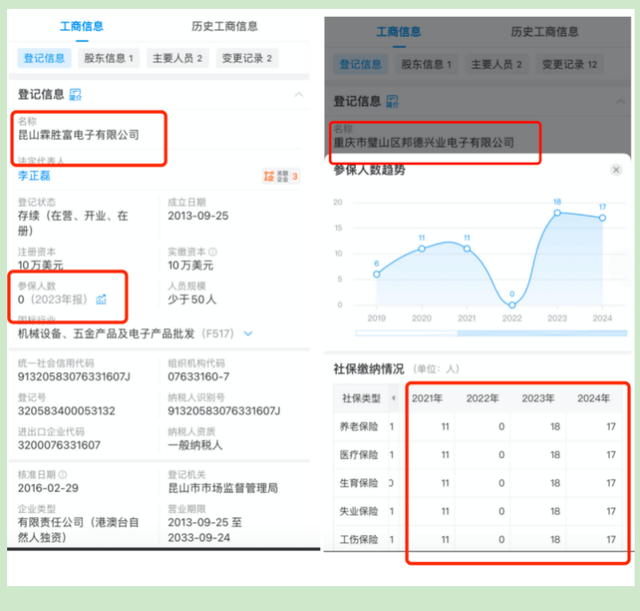
Task: Click registration number 320583400053132
Action: (x=66, y=411)
